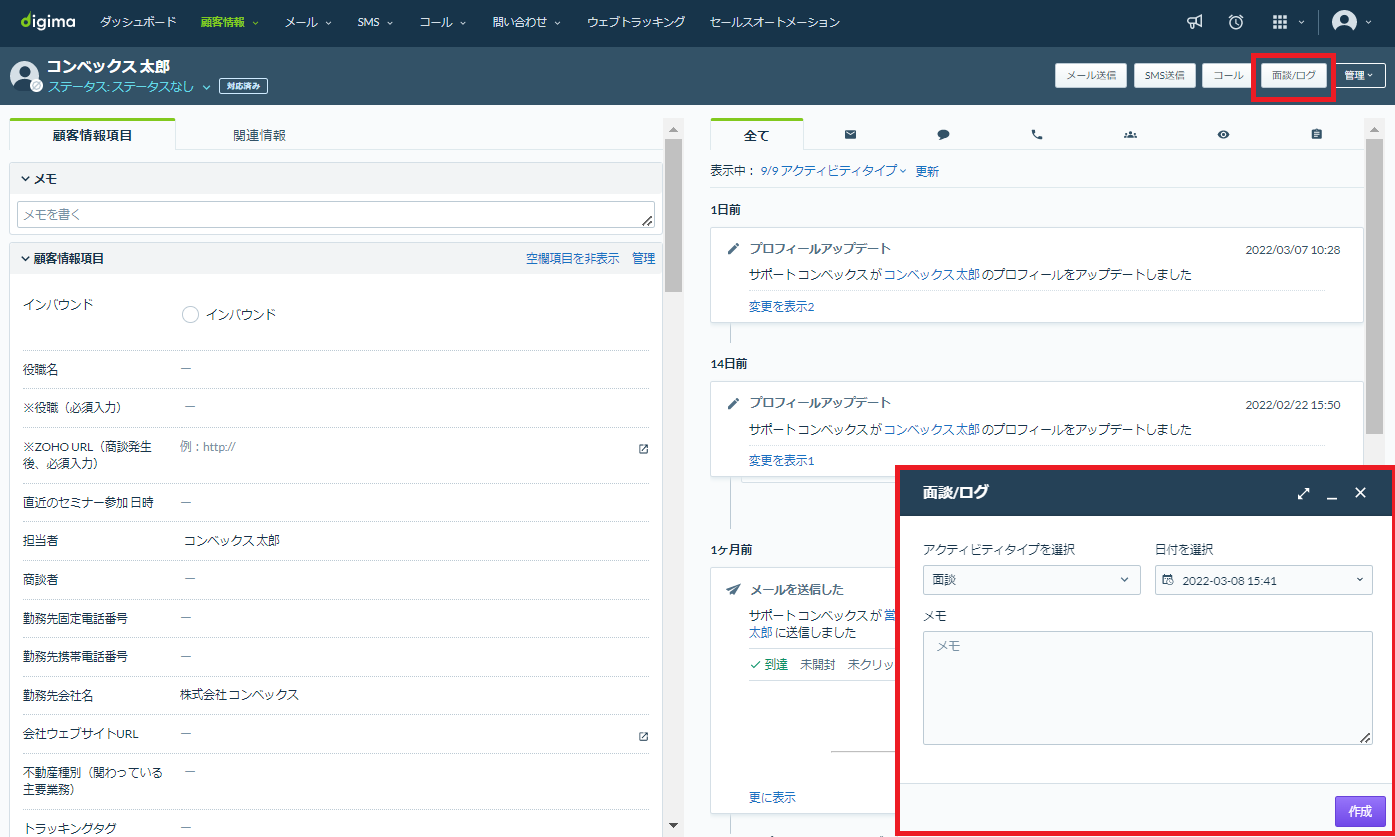Click the 面談/ログ button
1395x837 pixels.
(1294, 75)
